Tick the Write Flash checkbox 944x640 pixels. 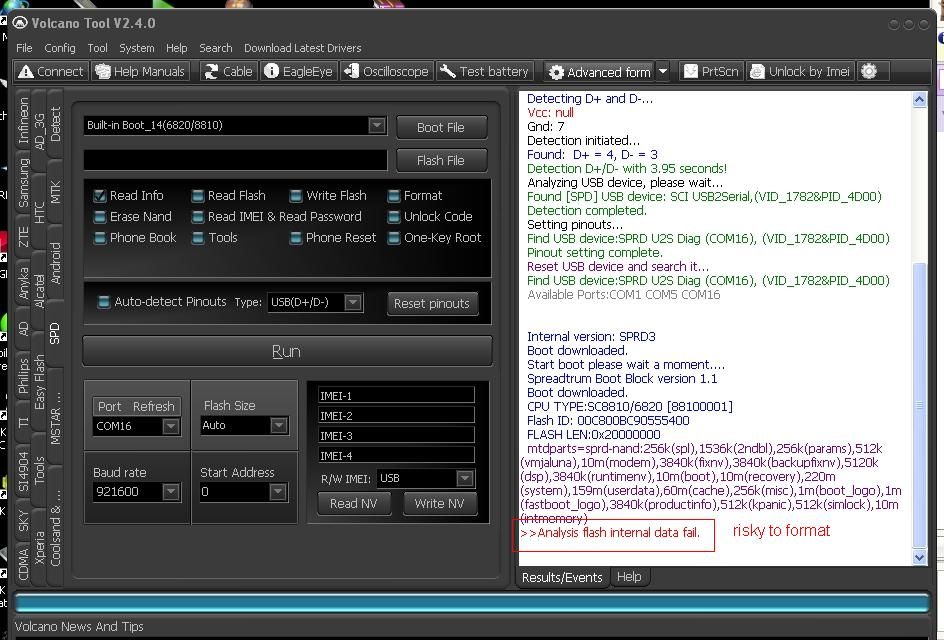(x=296, y=196)
